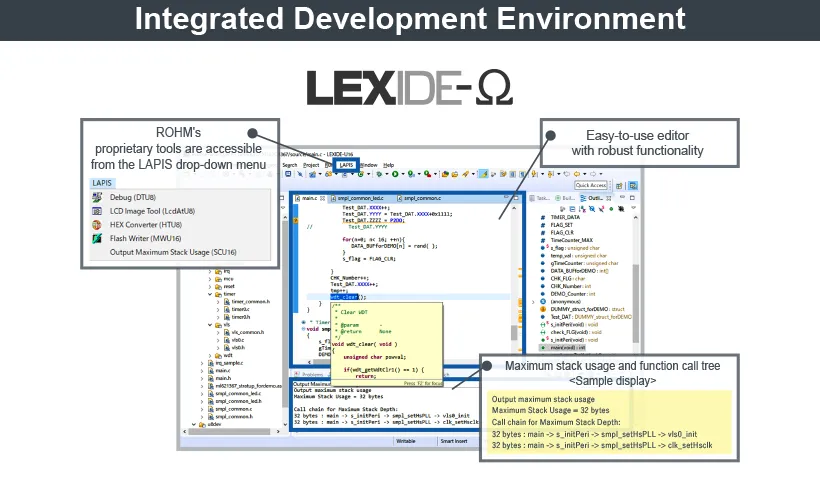Open the Help menu
The width and height of the screenshot is (820, 481).
coord(389,165)
